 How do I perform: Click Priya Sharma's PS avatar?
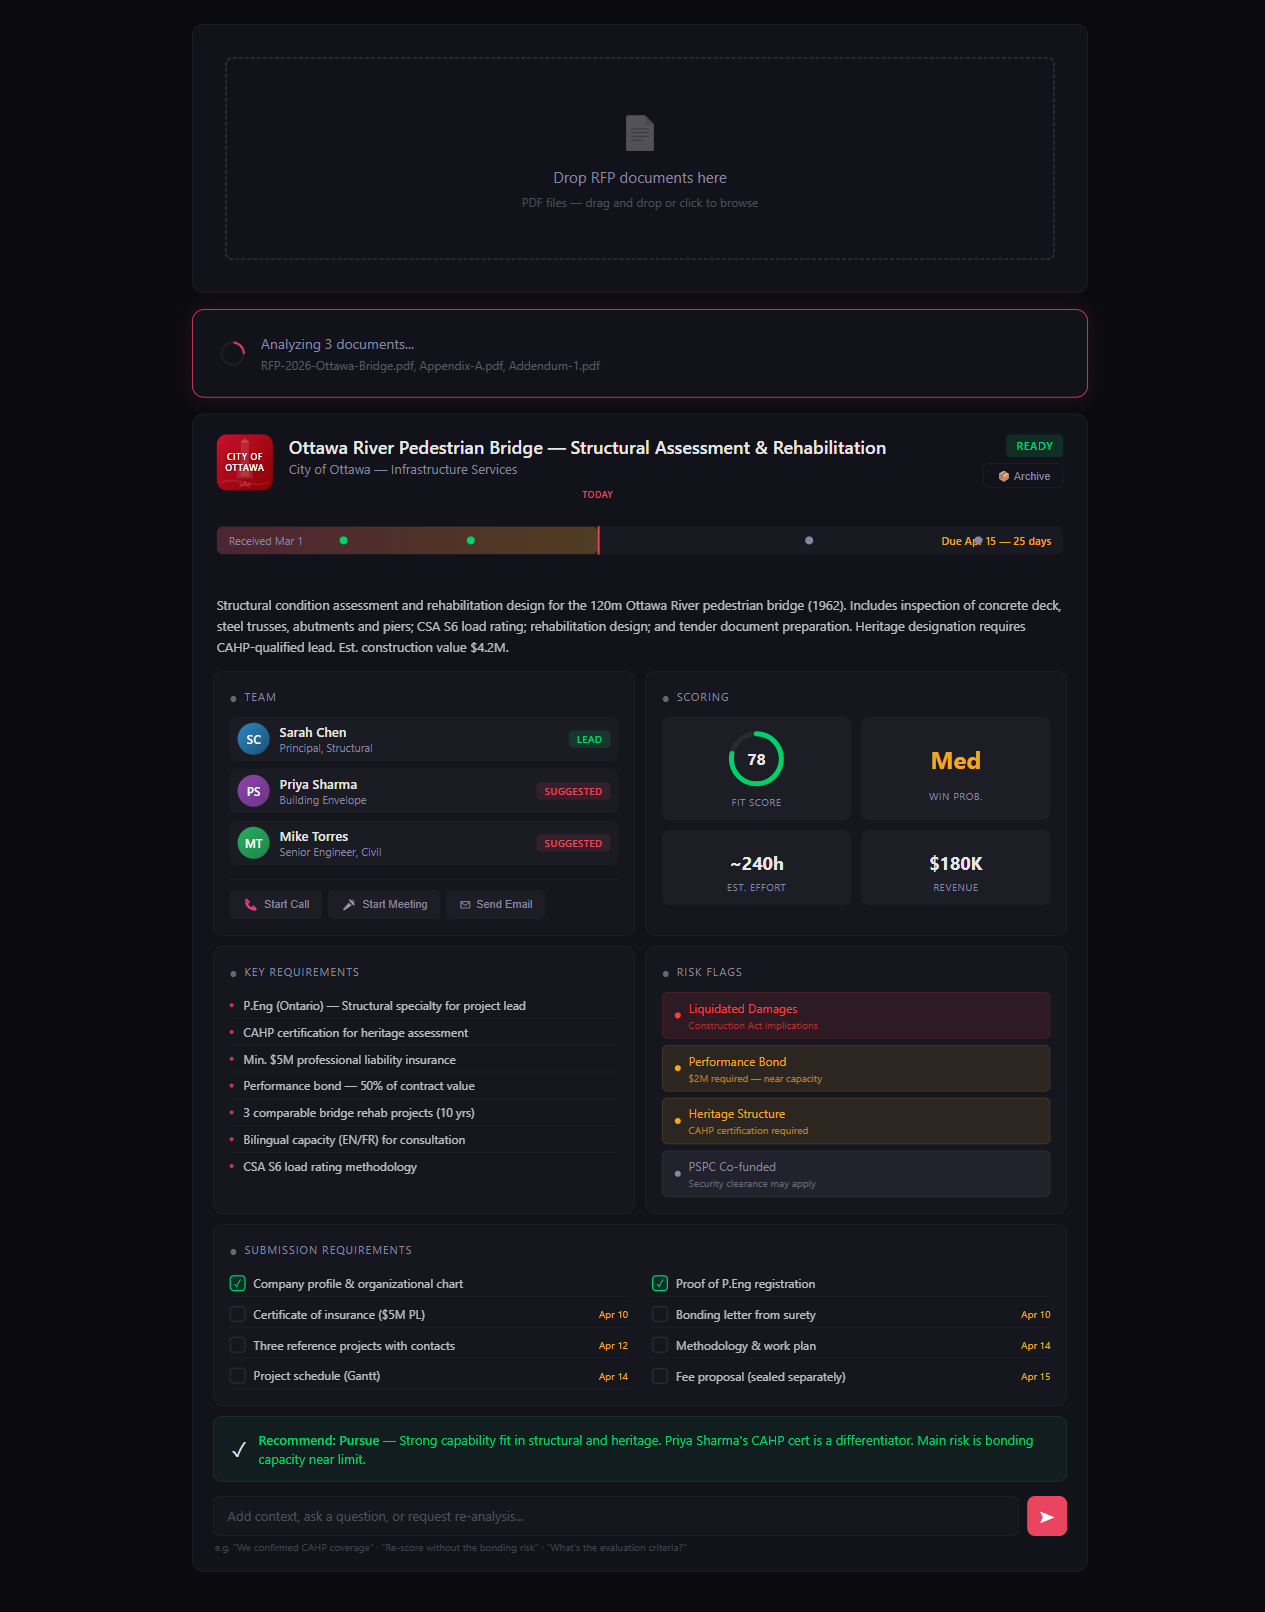(x=254, y=791)
